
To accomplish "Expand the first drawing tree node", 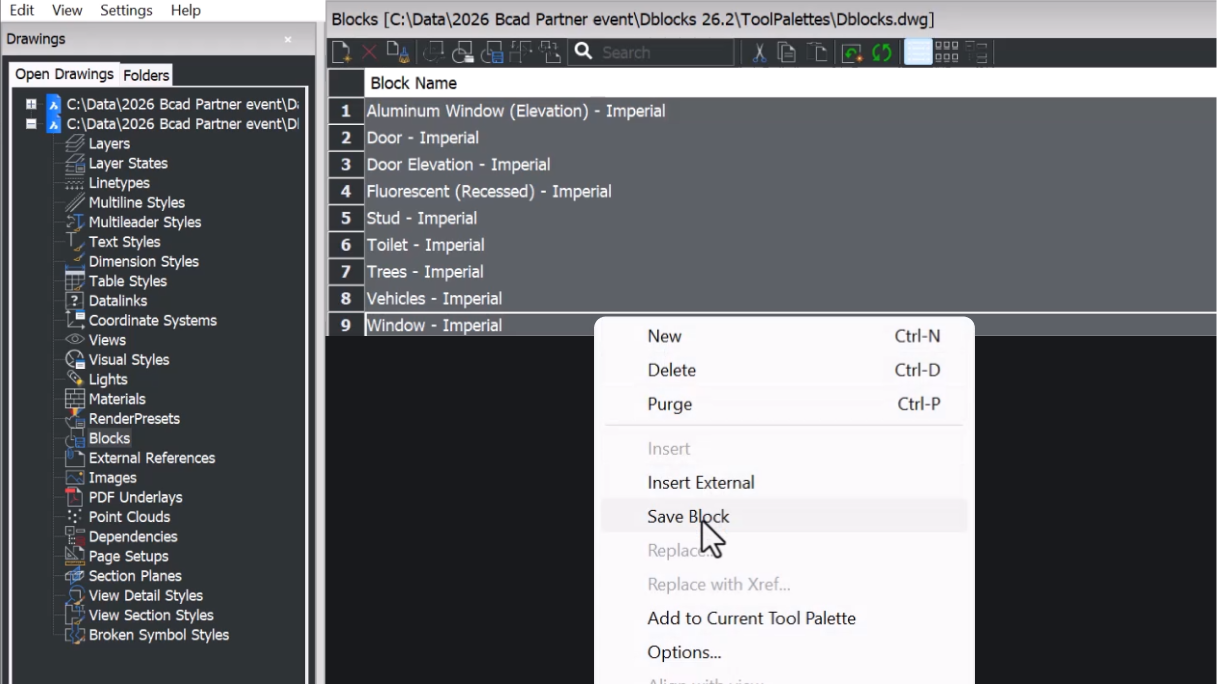I will coord(31,103).
